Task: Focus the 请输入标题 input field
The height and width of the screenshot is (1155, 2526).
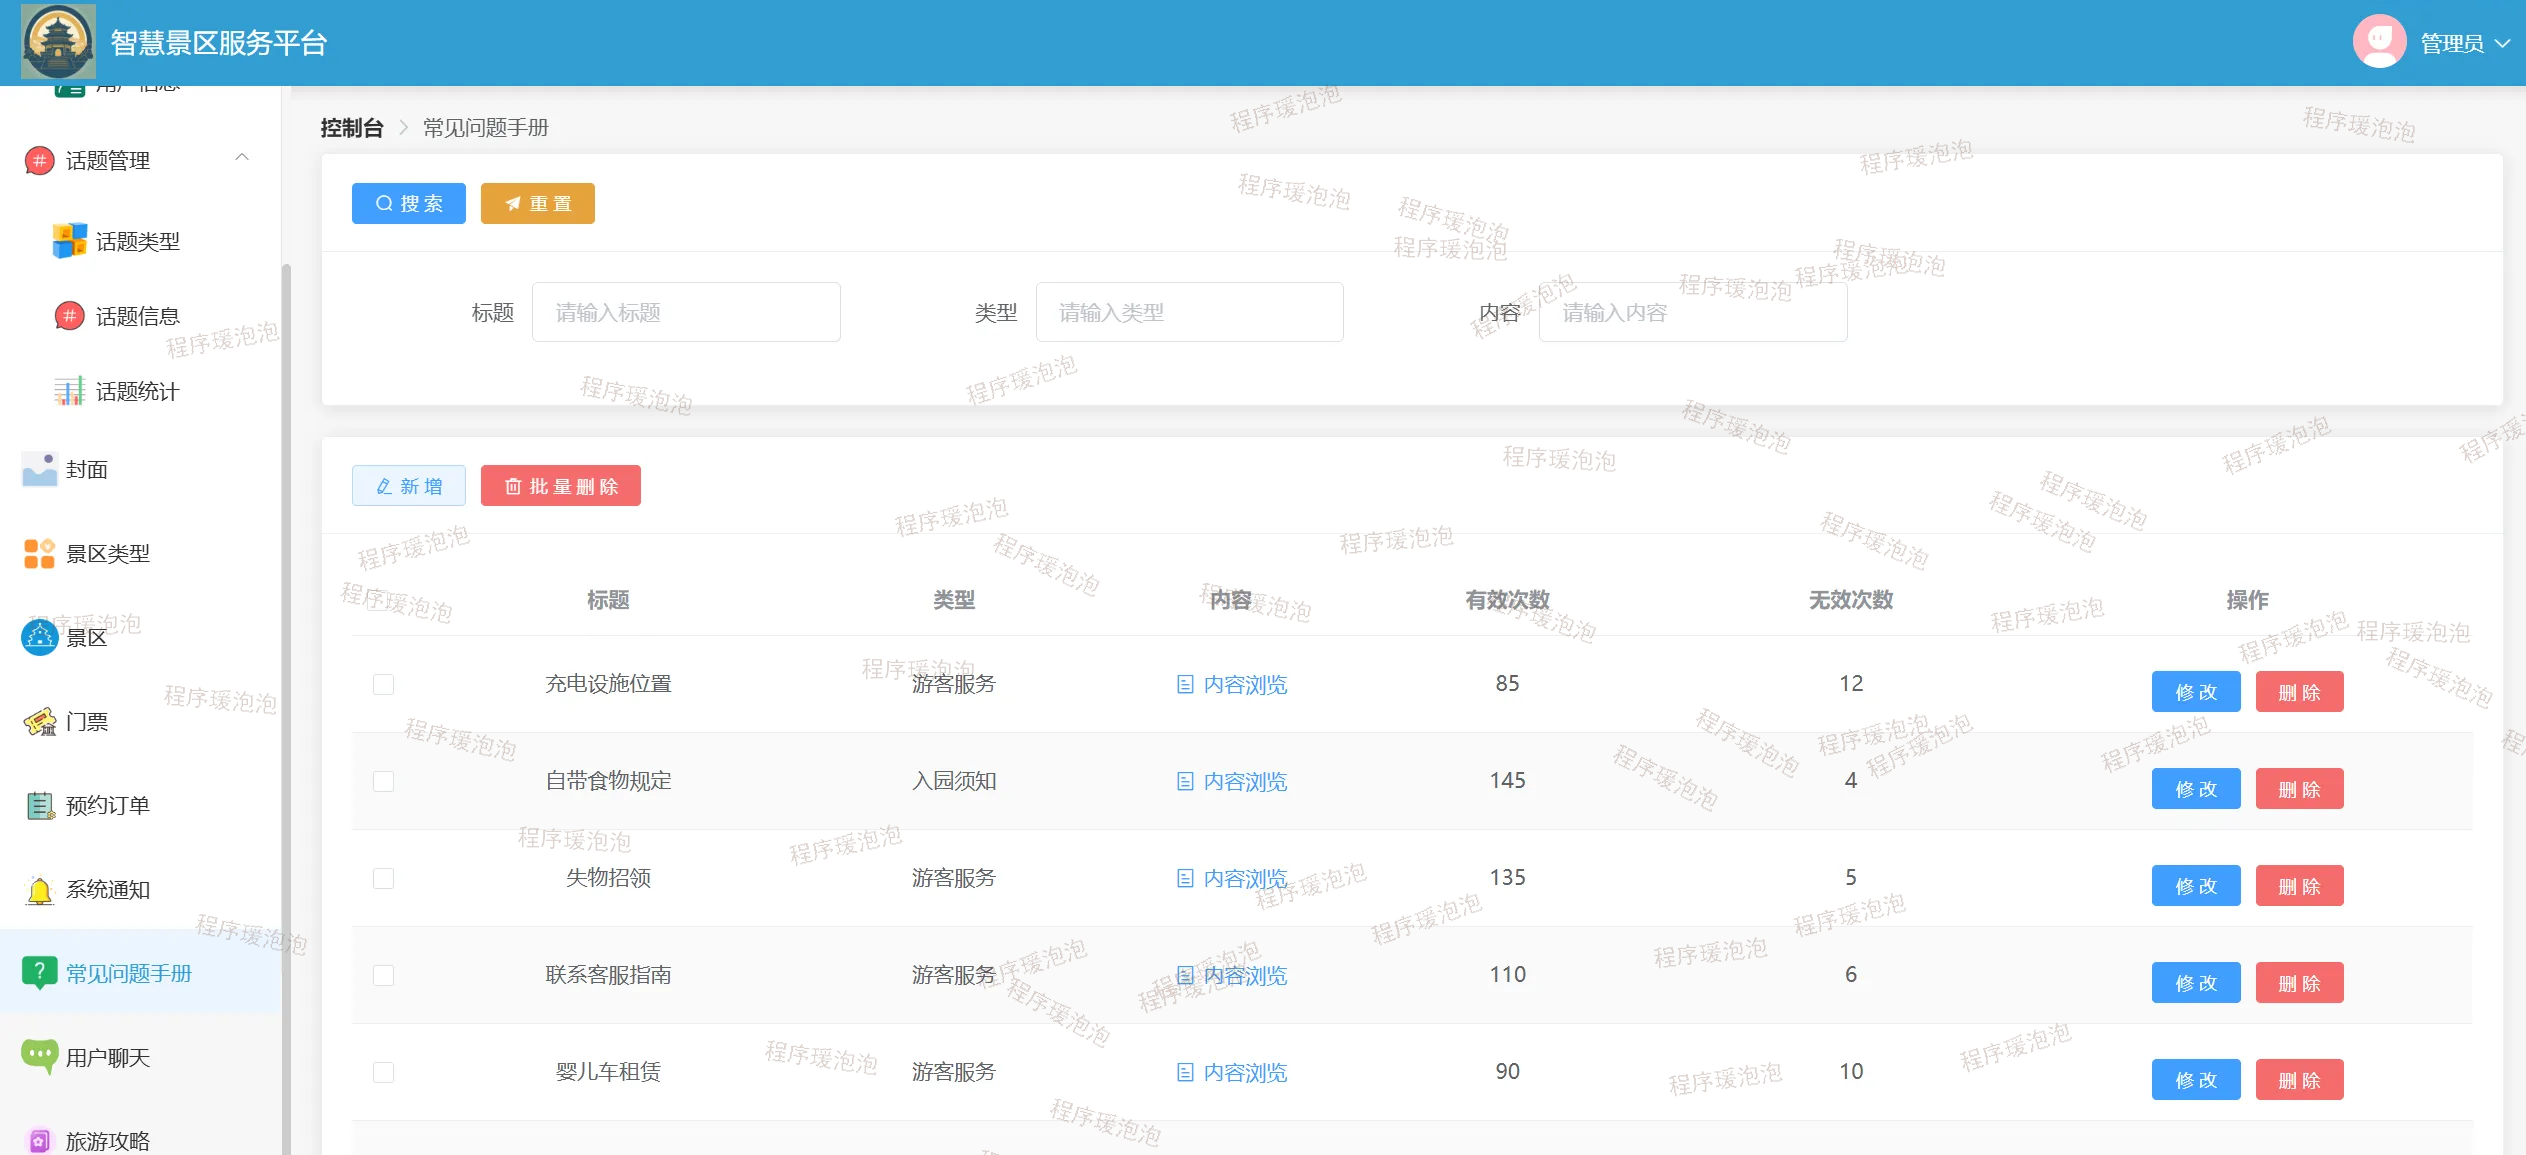Action: point(686,313)
